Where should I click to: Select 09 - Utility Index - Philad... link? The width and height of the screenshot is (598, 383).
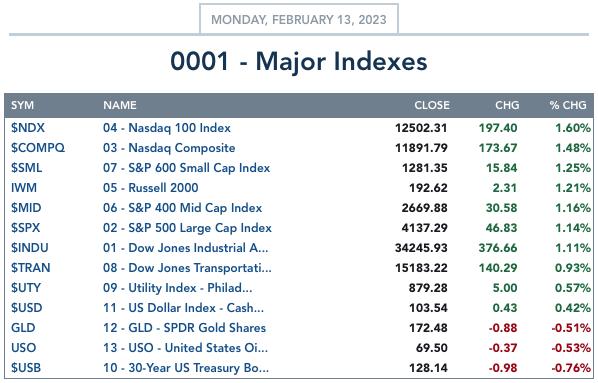178,288
